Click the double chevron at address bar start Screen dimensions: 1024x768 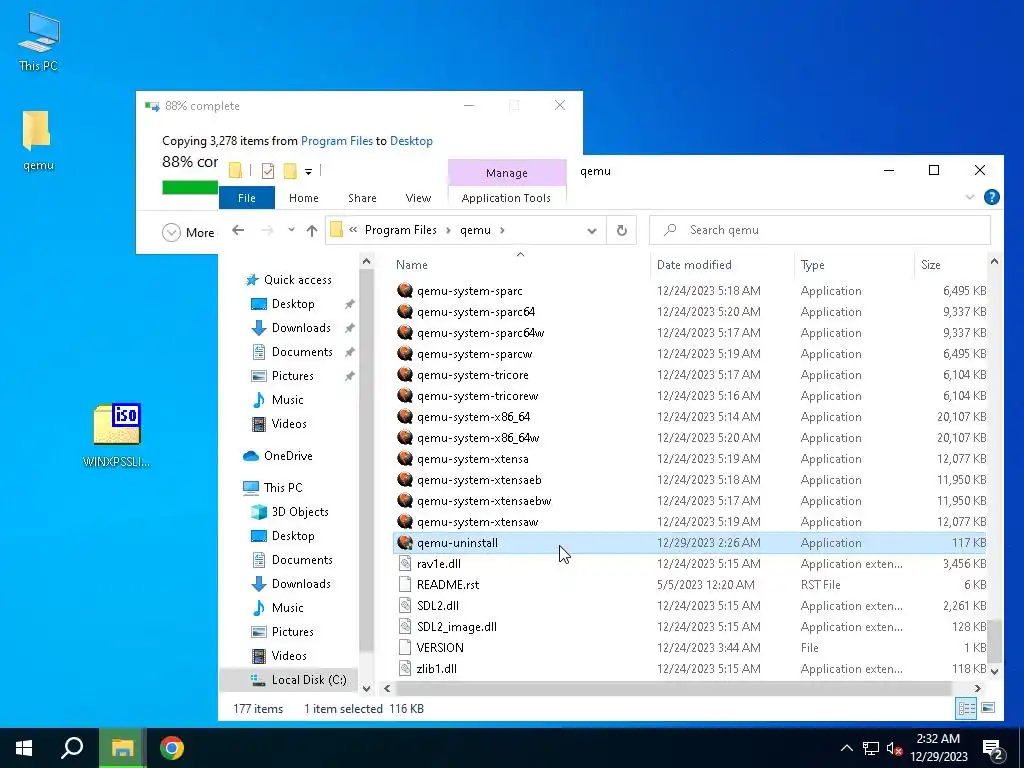(x=353, y=230)
